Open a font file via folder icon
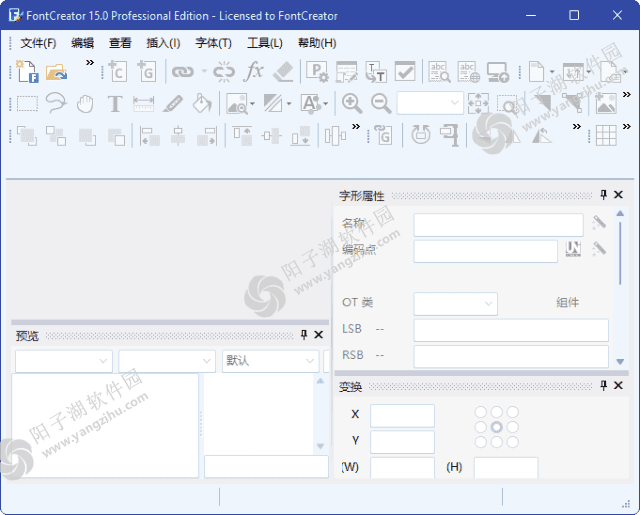640x515 pixels. pos(56,72)
